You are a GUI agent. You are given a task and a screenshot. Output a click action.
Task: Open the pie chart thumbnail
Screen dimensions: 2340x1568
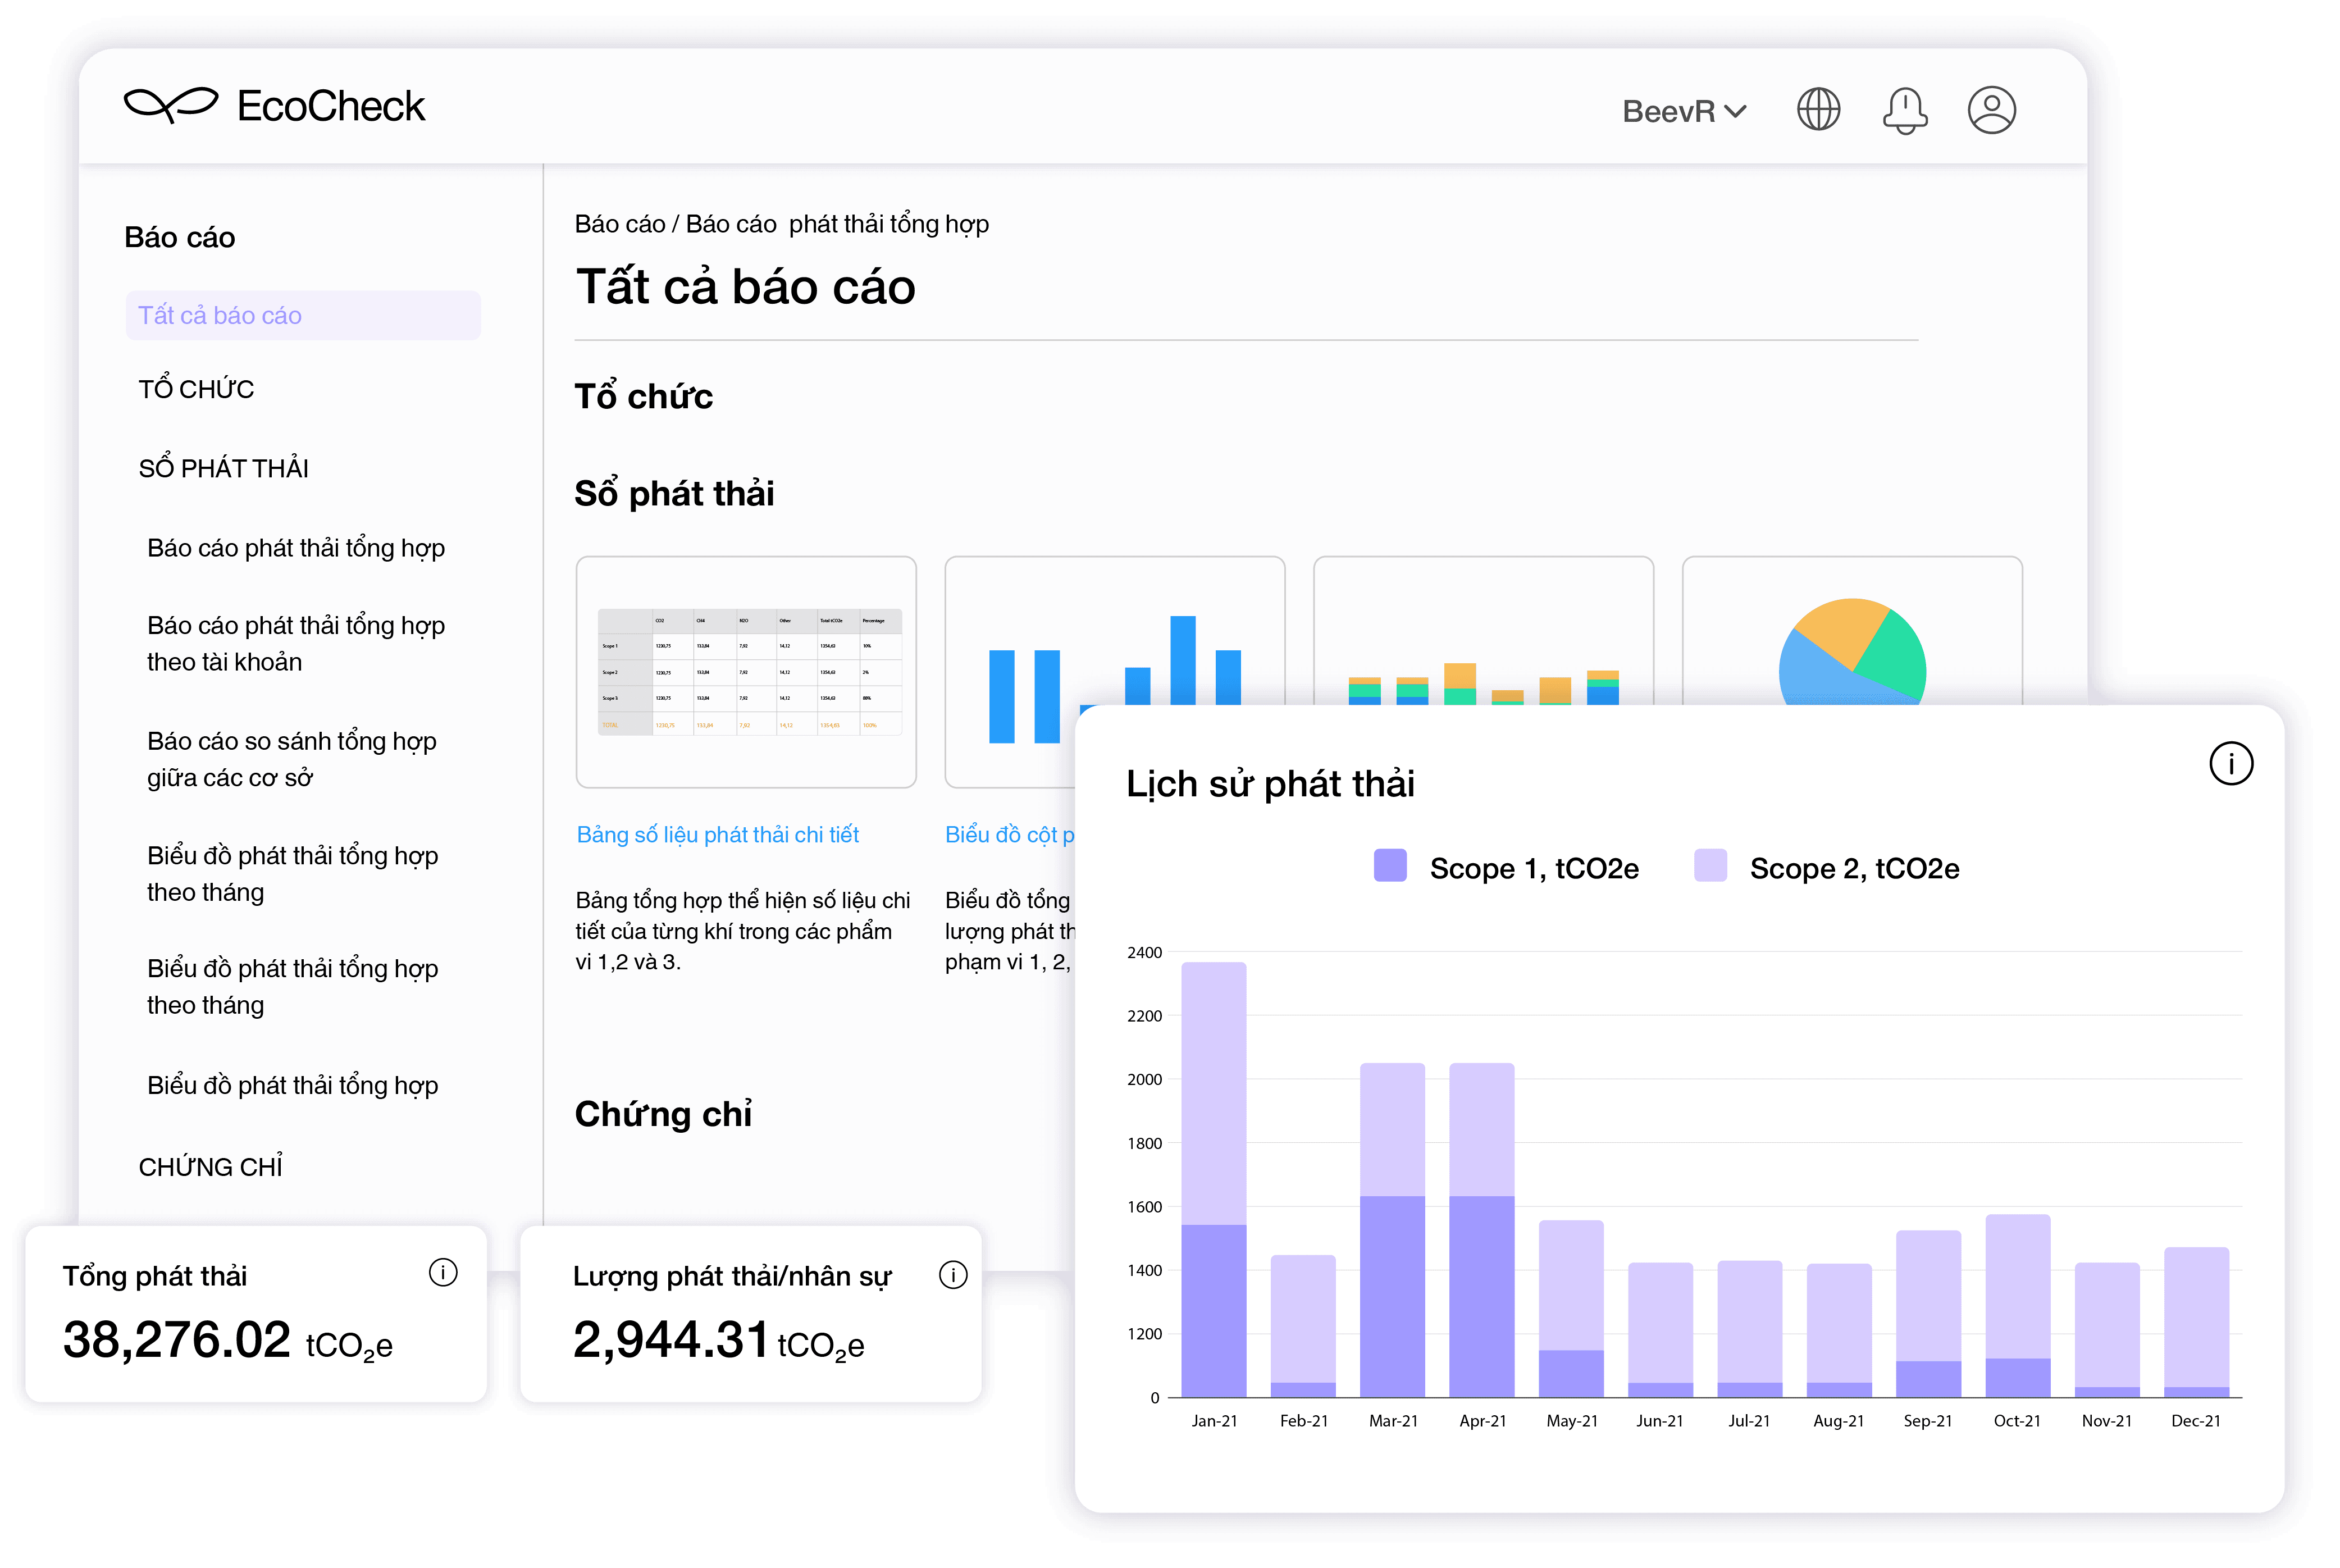[x=1851, y=630]
